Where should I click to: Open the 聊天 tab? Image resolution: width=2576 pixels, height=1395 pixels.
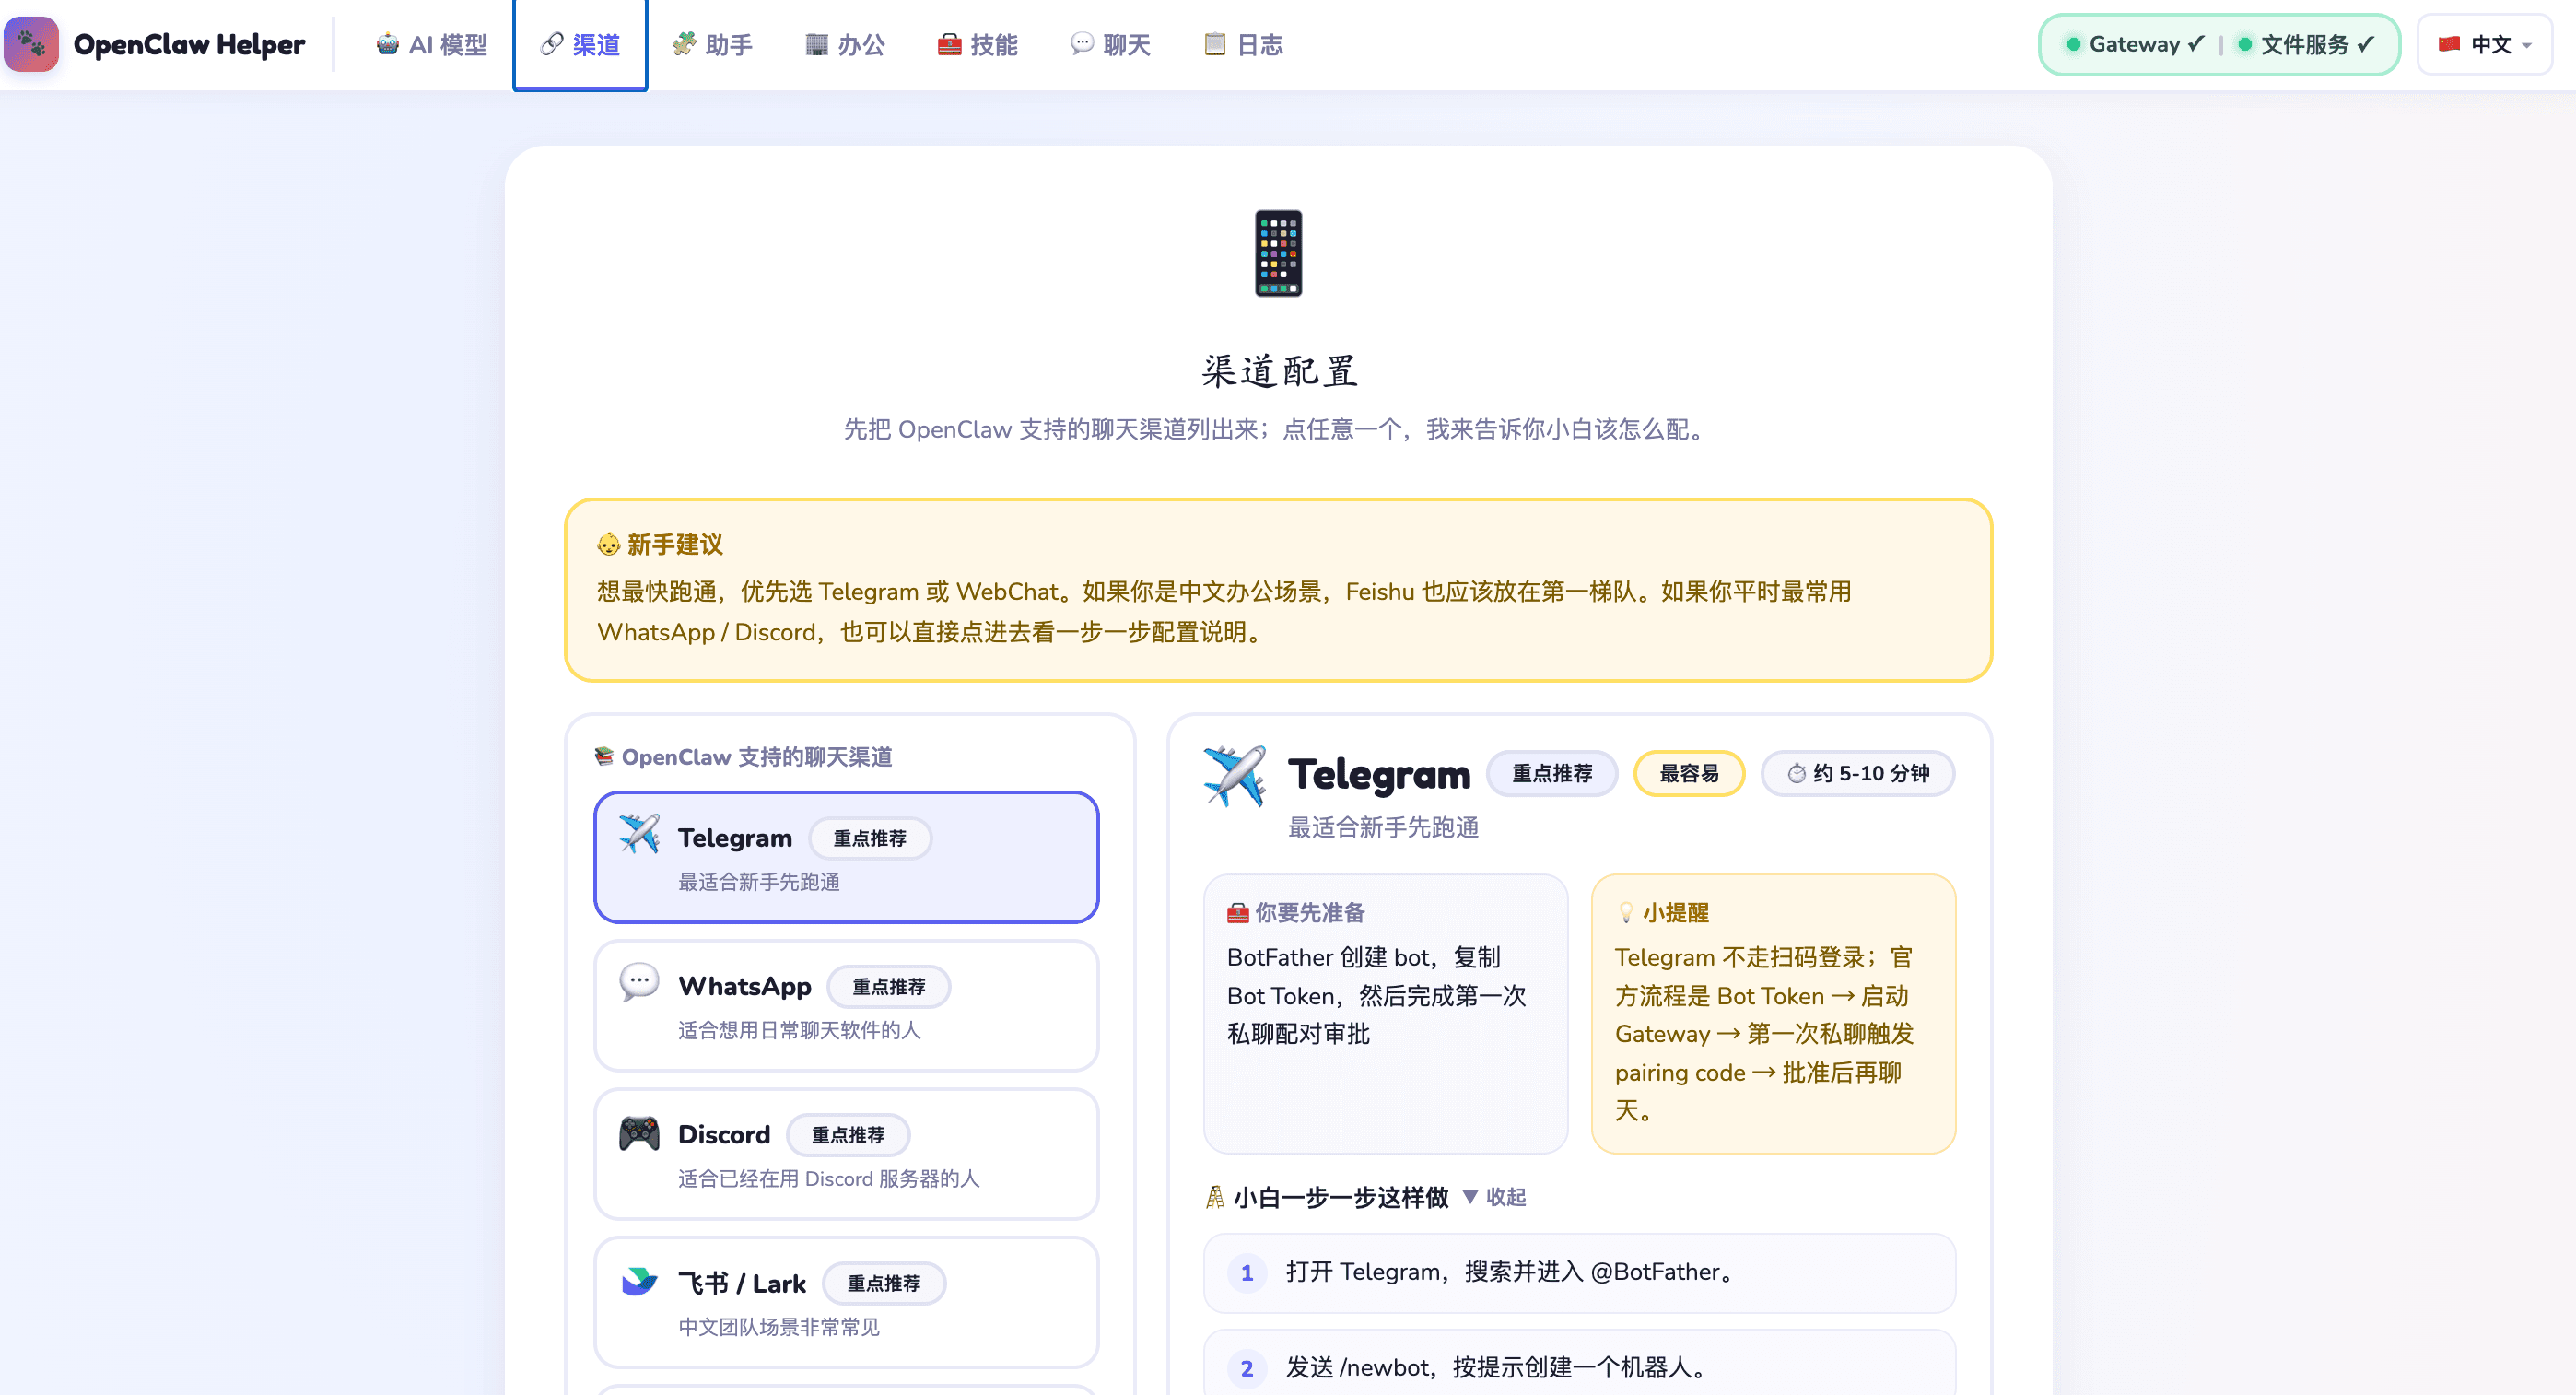click(x=1110, y=44)
